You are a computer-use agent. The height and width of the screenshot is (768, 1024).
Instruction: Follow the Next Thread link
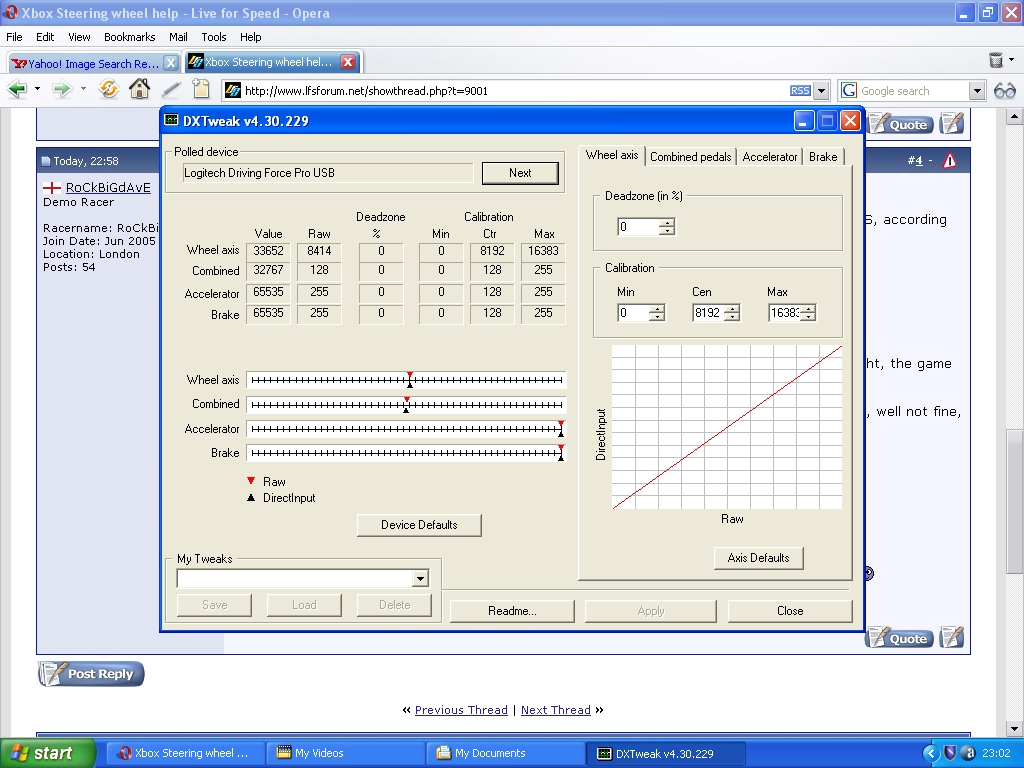point(556,710)
